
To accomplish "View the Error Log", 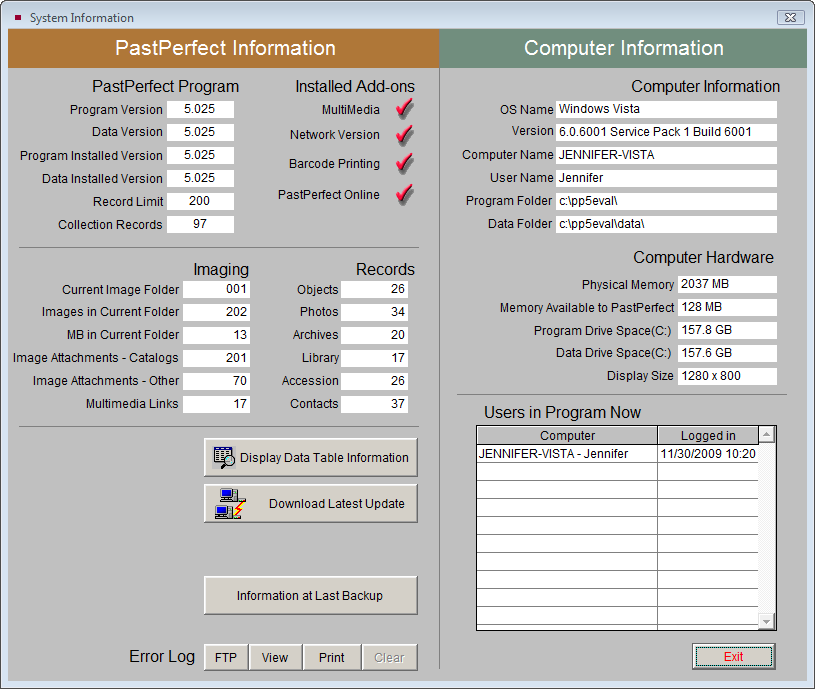I will click(275, 657).
